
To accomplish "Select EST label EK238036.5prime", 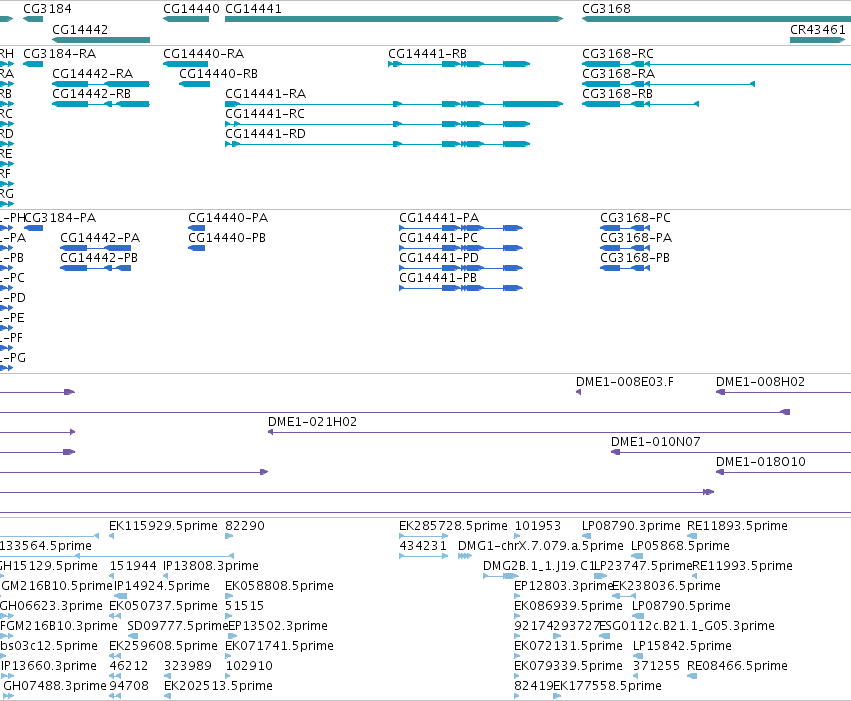I will [x=666, y=586].
